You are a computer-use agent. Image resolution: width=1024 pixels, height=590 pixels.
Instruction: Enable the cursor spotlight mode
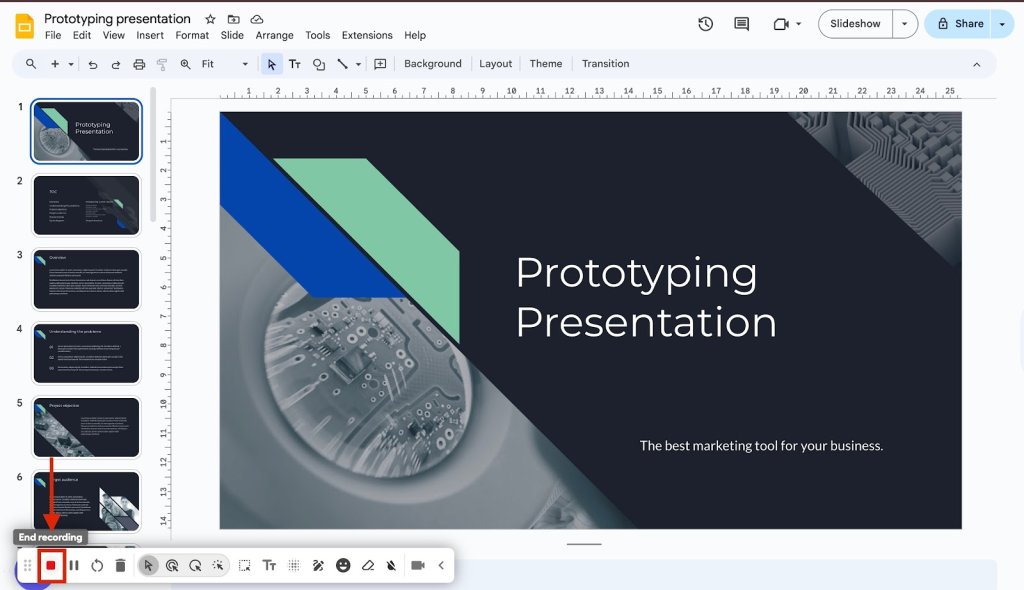click(x=195, y=566)
